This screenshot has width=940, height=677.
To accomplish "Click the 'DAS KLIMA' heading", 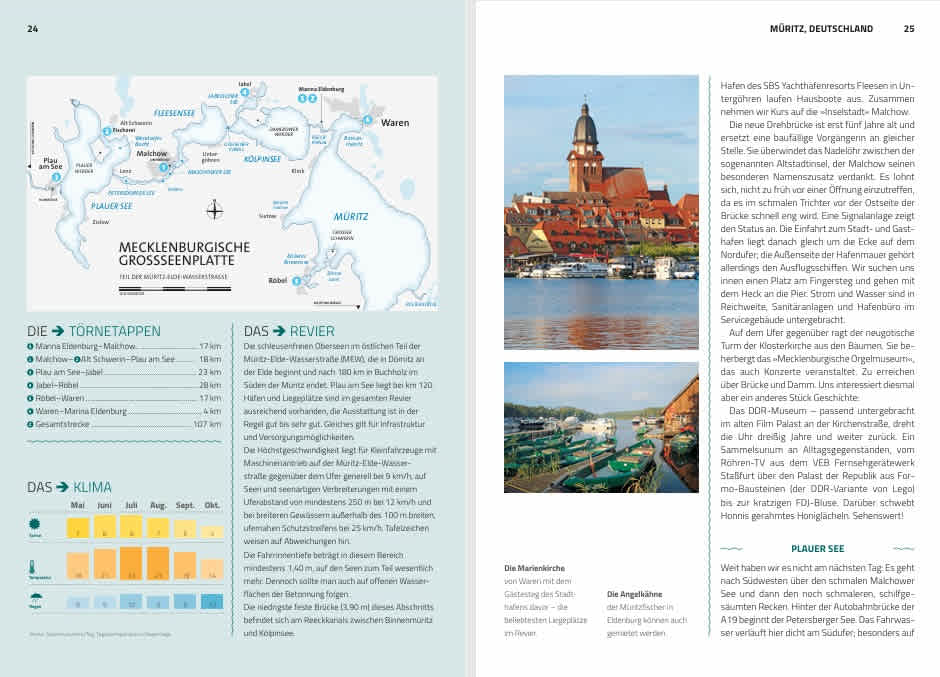I will coord(70,487).
